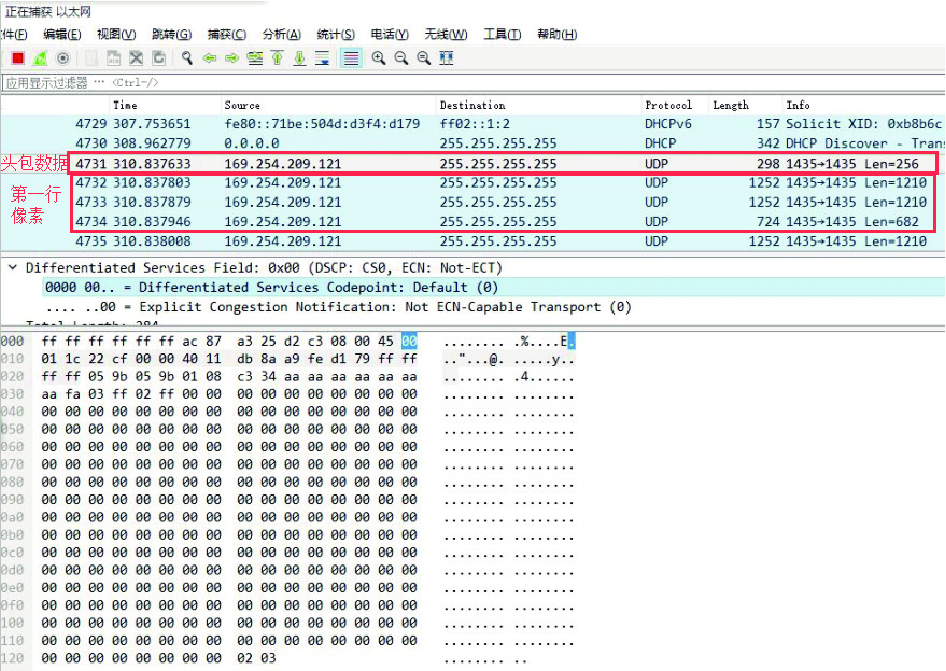
Task: Zoom in the main window text
Action: pos(378,59)
